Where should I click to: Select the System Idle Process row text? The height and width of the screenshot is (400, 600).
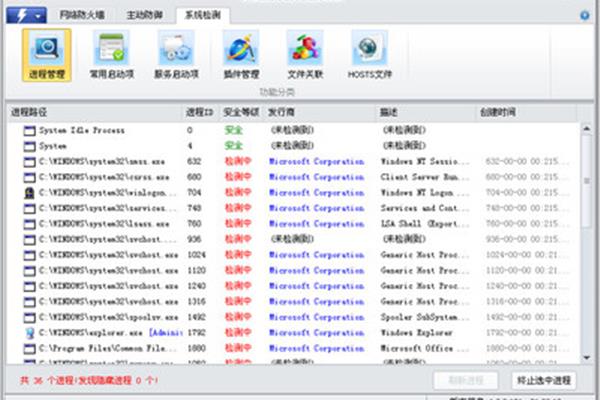[x=82, y=131]
